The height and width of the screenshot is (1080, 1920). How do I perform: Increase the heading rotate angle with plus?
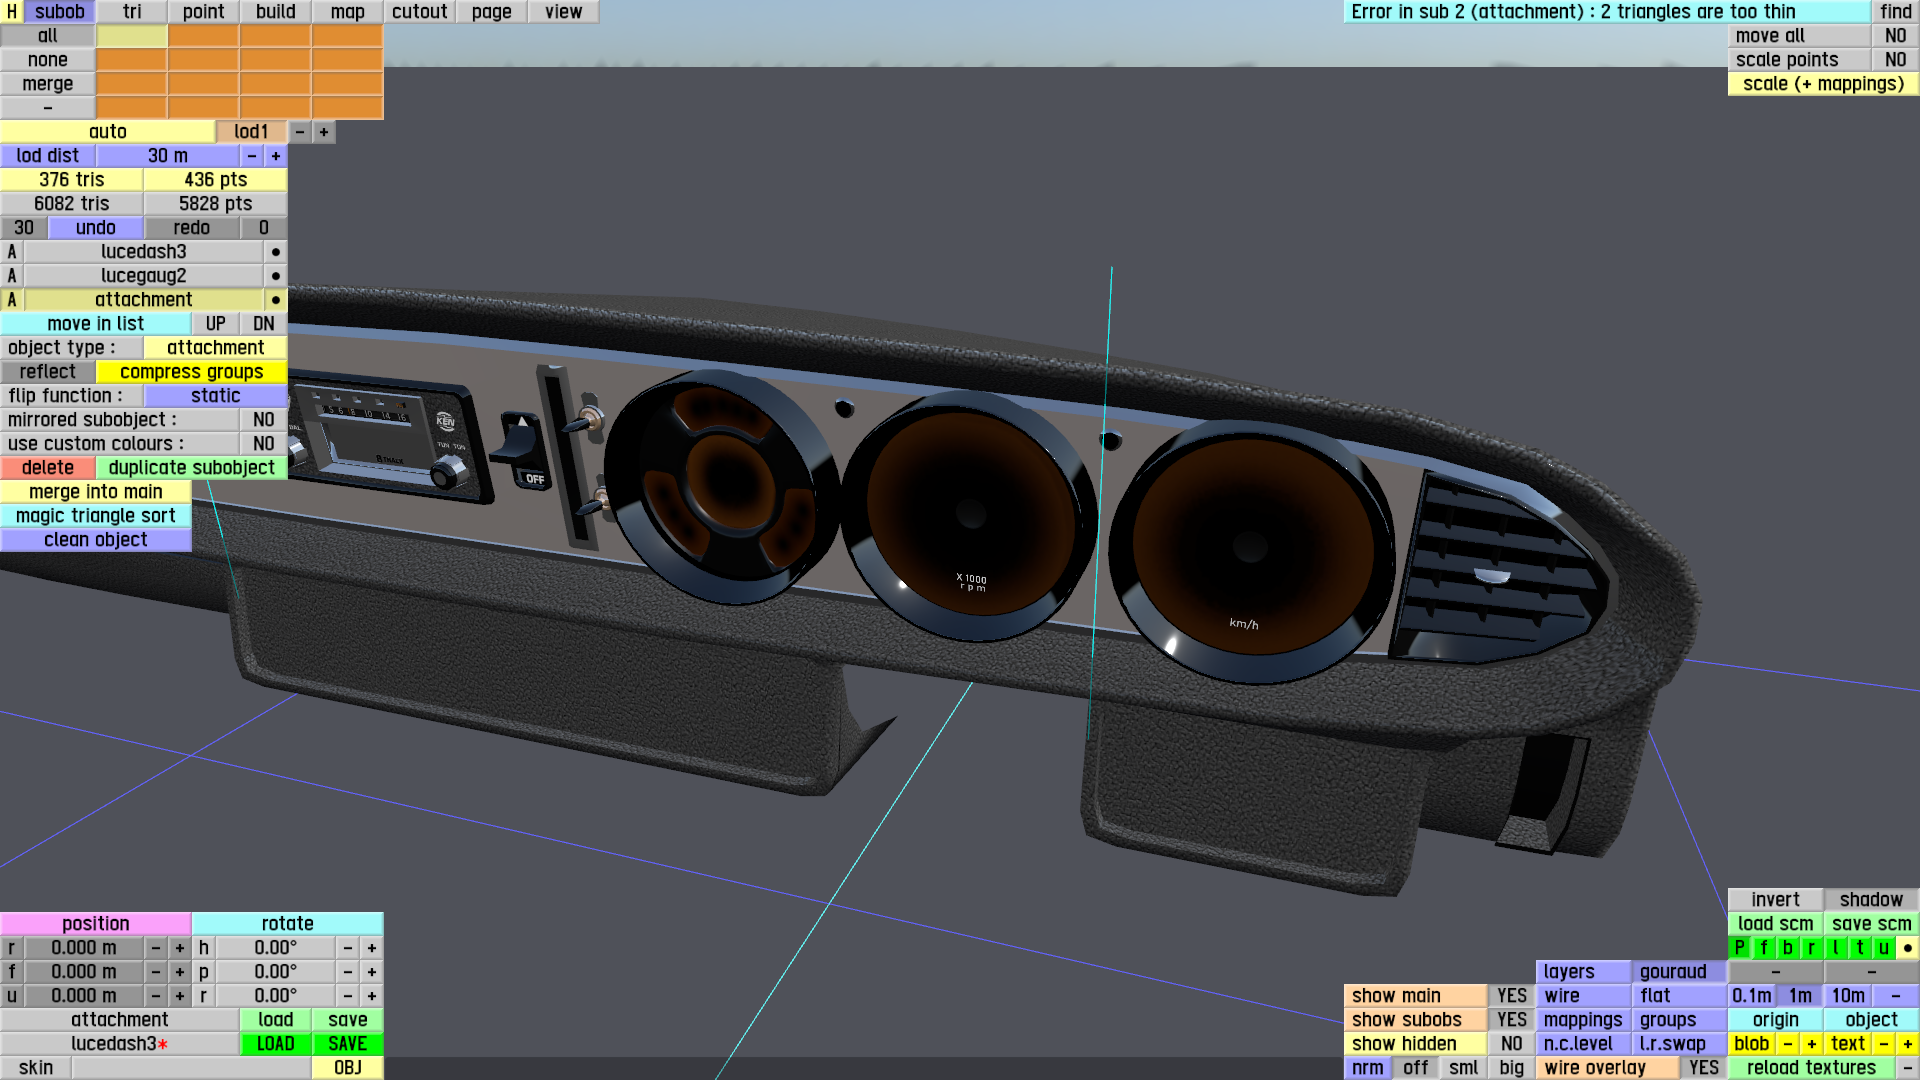(x=372, y=948)
